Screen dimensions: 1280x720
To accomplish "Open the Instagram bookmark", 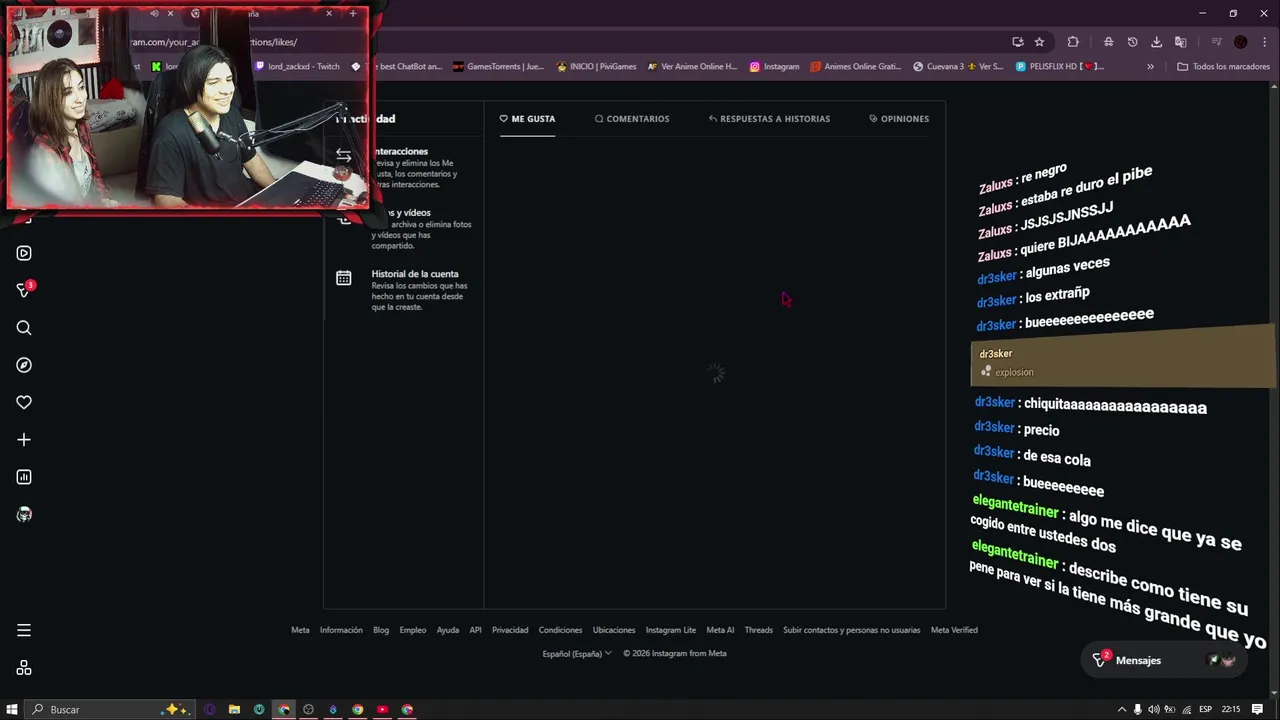I will (x=774, y=66).
